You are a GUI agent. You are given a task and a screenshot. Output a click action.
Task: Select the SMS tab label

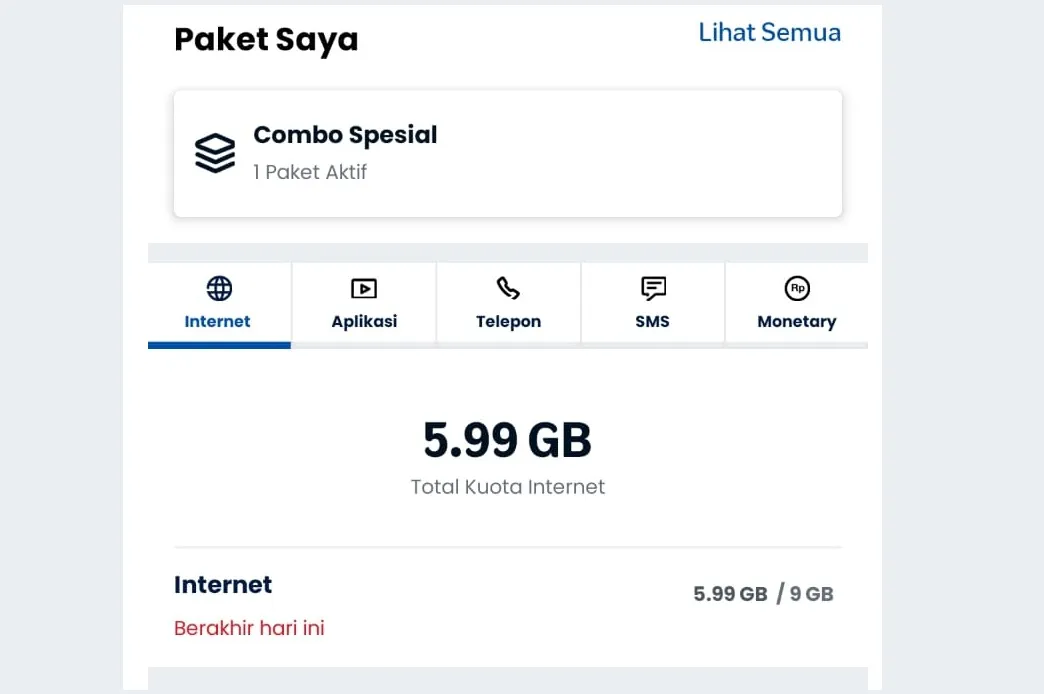pos(652,321)
